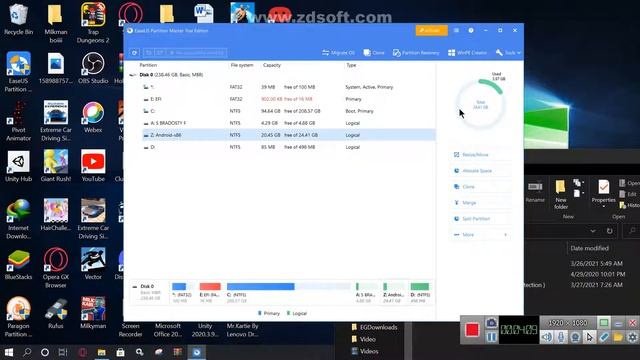Click the Undo arrow in EaseUS toolbar
The image size is (640, 360).
[149, 53]
